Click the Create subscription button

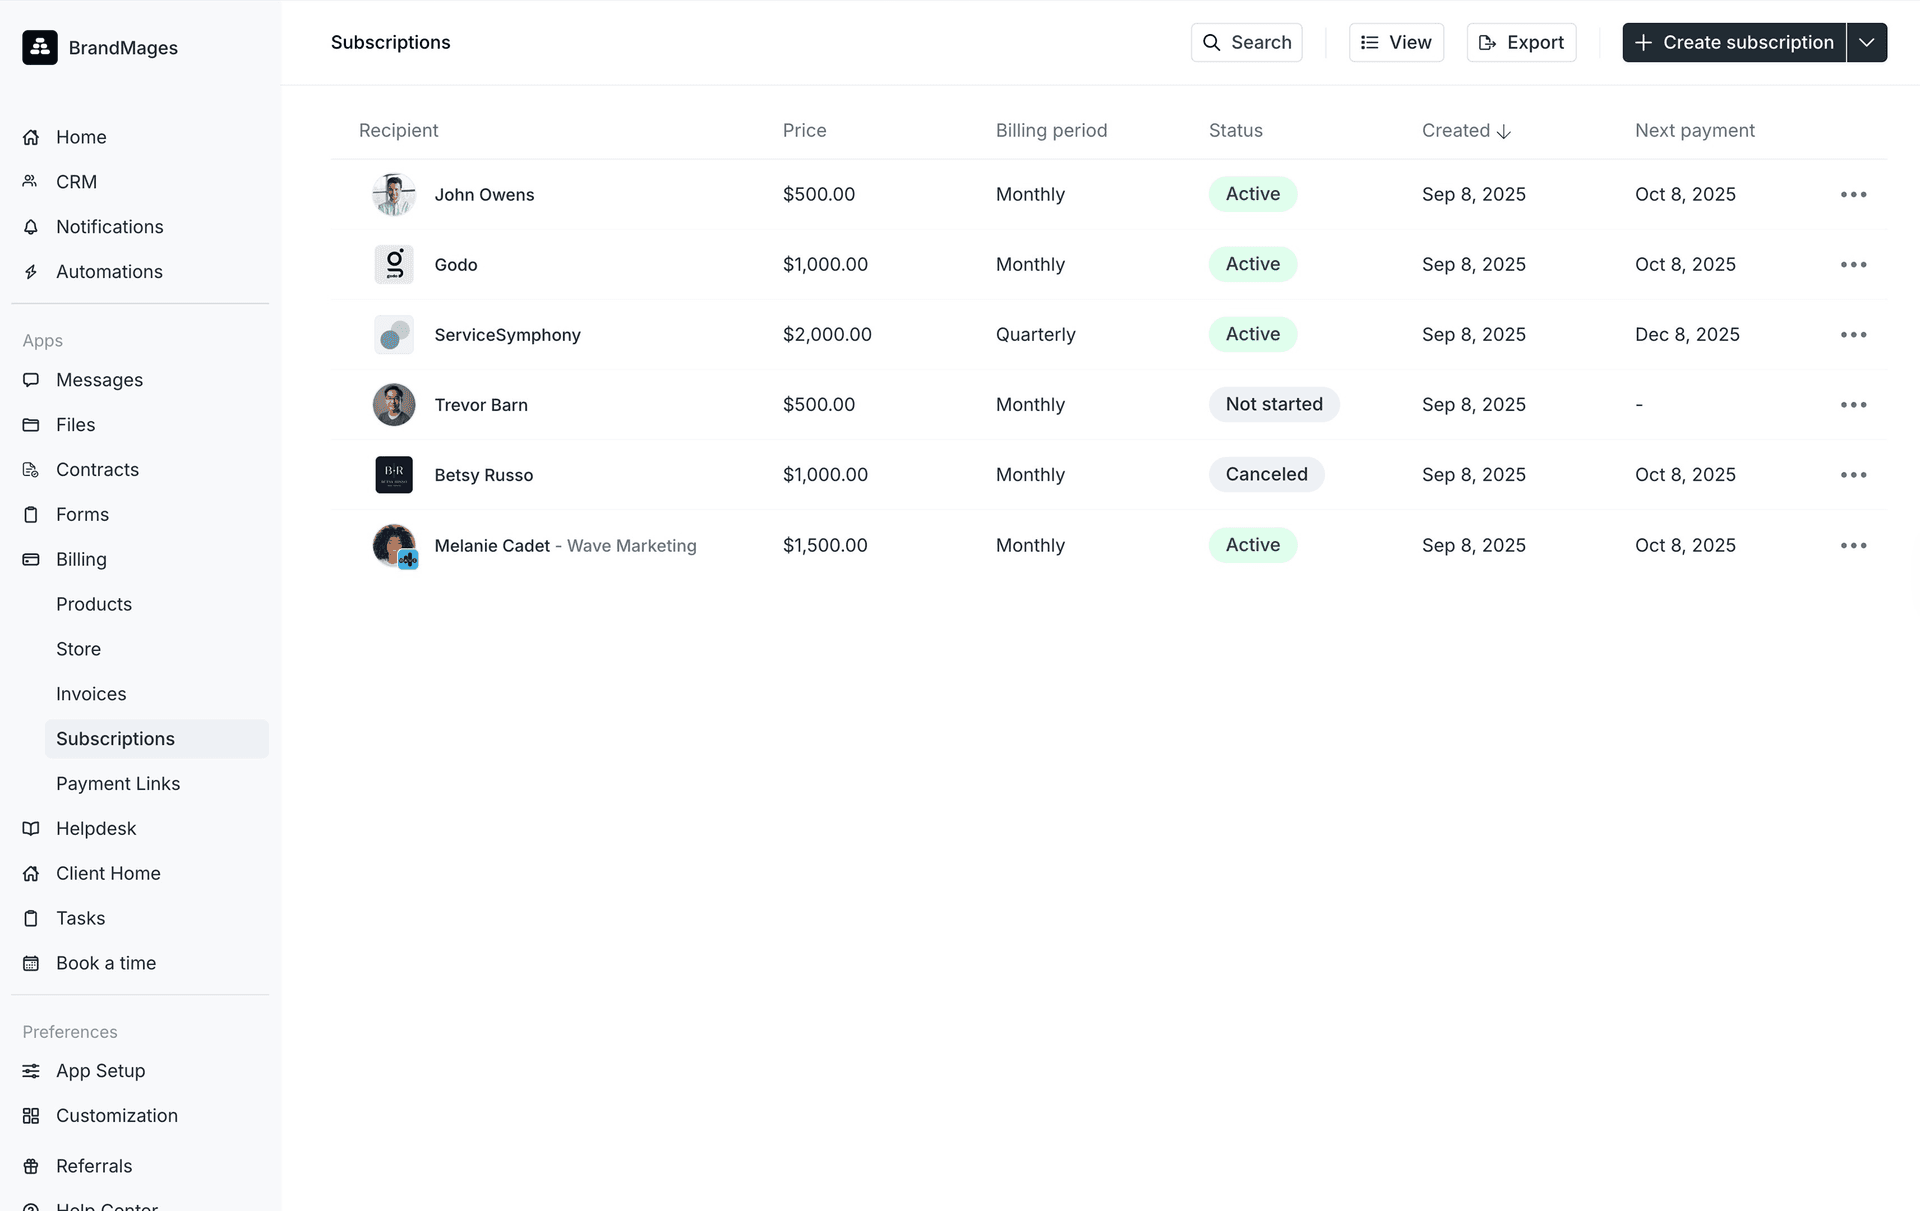pos(1733,43)
